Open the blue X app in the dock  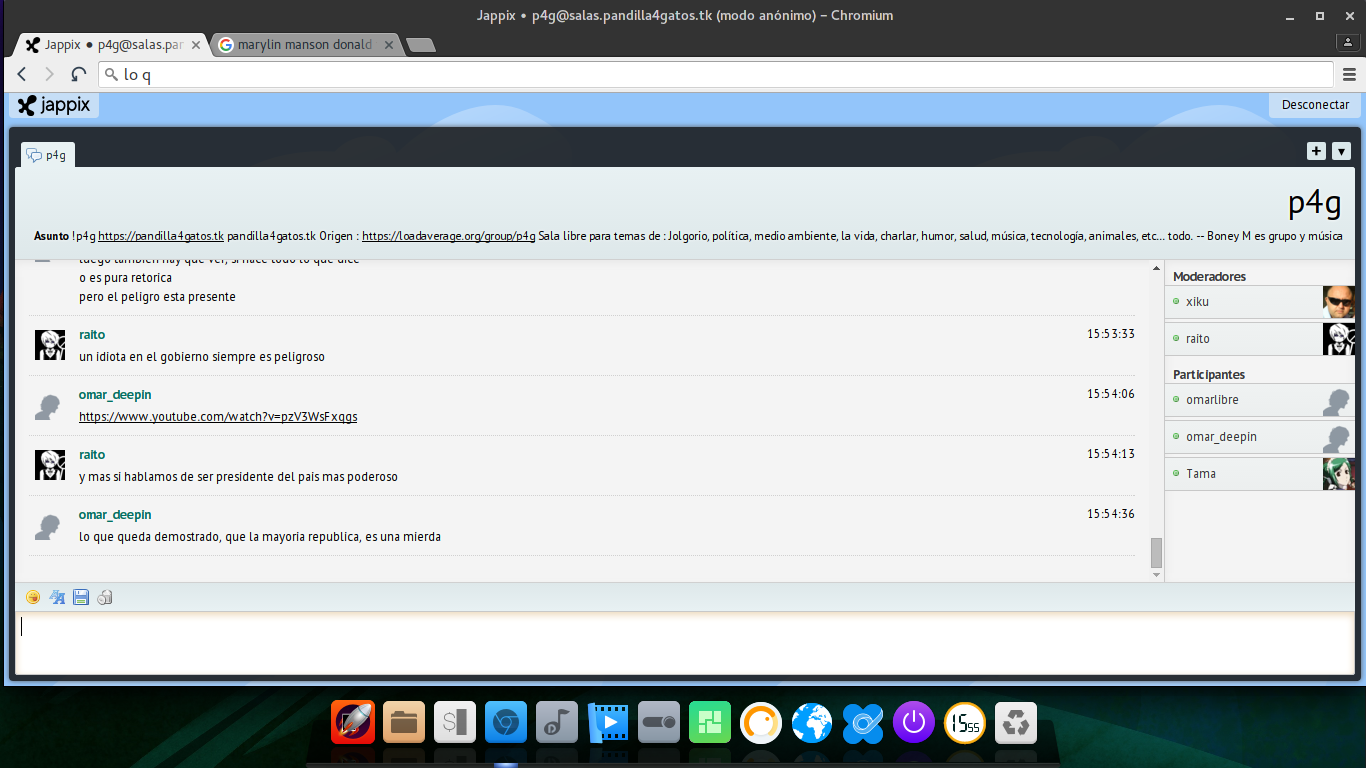tap(863, 722)
